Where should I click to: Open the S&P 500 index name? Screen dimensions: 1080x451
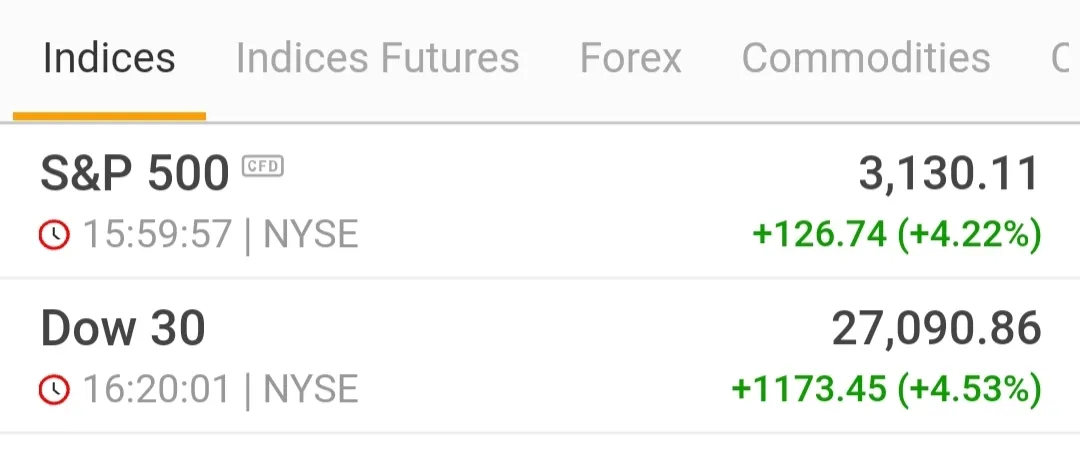point(134,175)
